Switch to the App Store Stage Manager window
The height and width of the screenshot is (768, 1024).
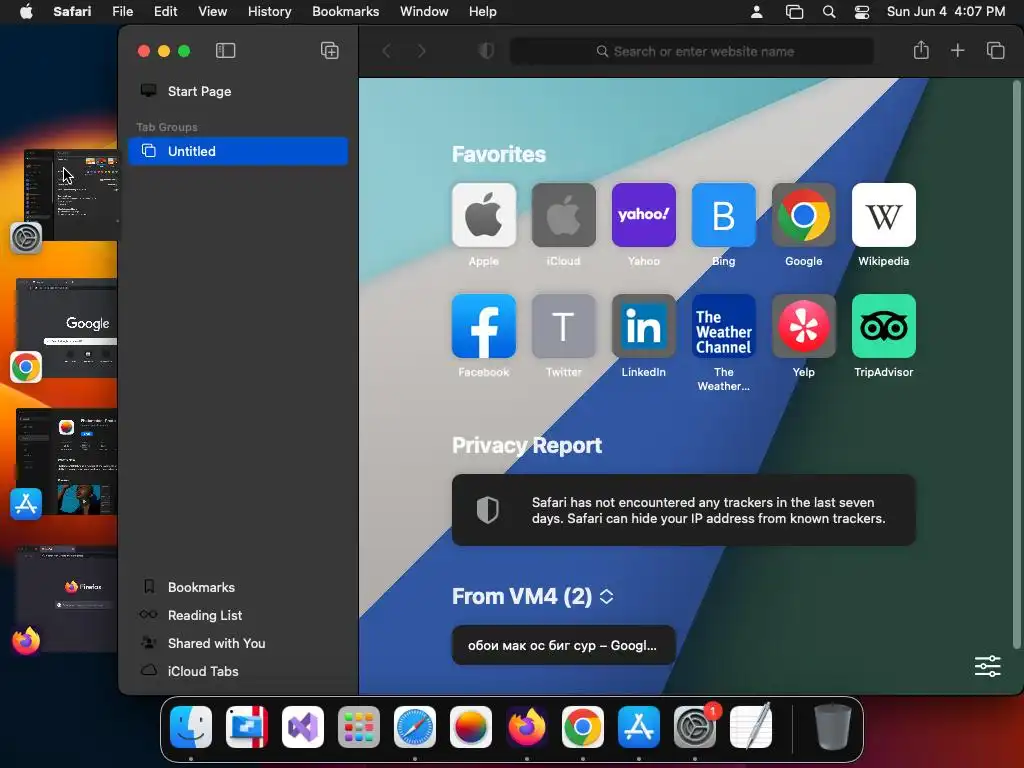pyautogui.click(x=67, y=462)
